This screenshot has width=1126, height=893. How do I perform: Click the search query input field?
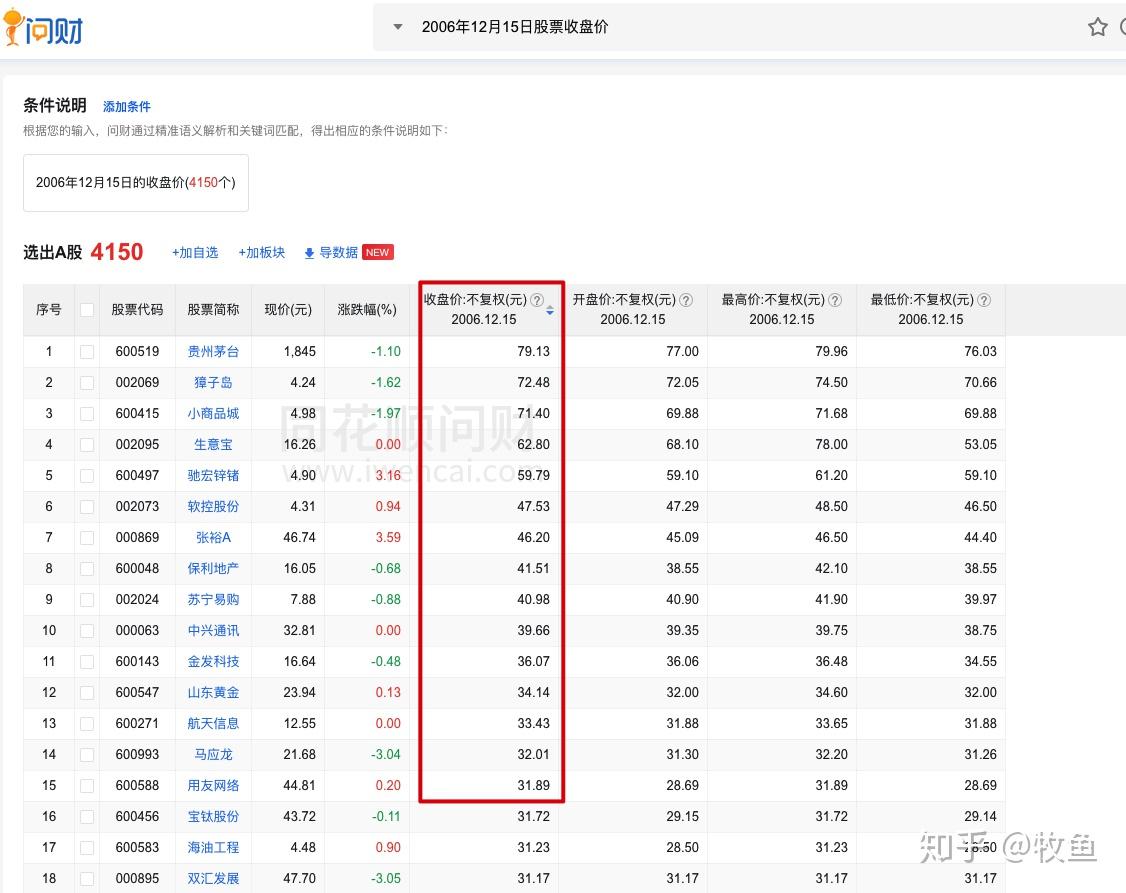click(747, 27)
